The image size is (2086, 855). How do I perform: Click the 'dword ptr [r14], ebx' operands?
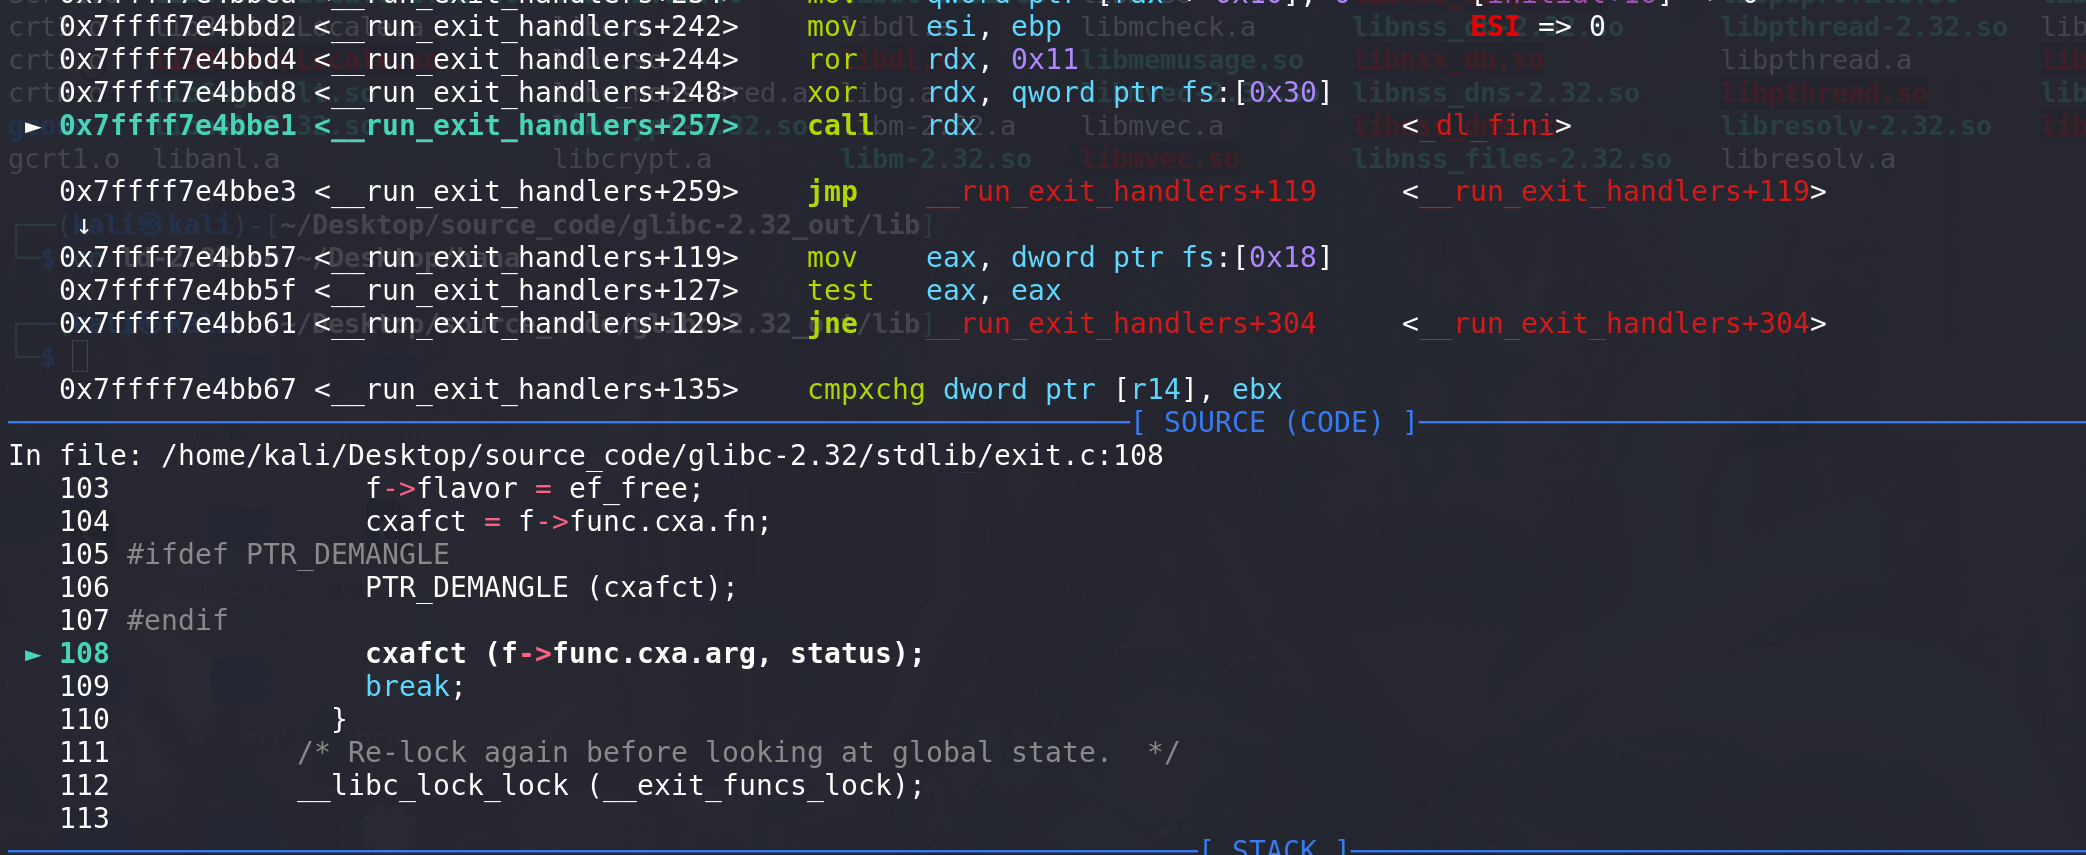point(1113,389)
